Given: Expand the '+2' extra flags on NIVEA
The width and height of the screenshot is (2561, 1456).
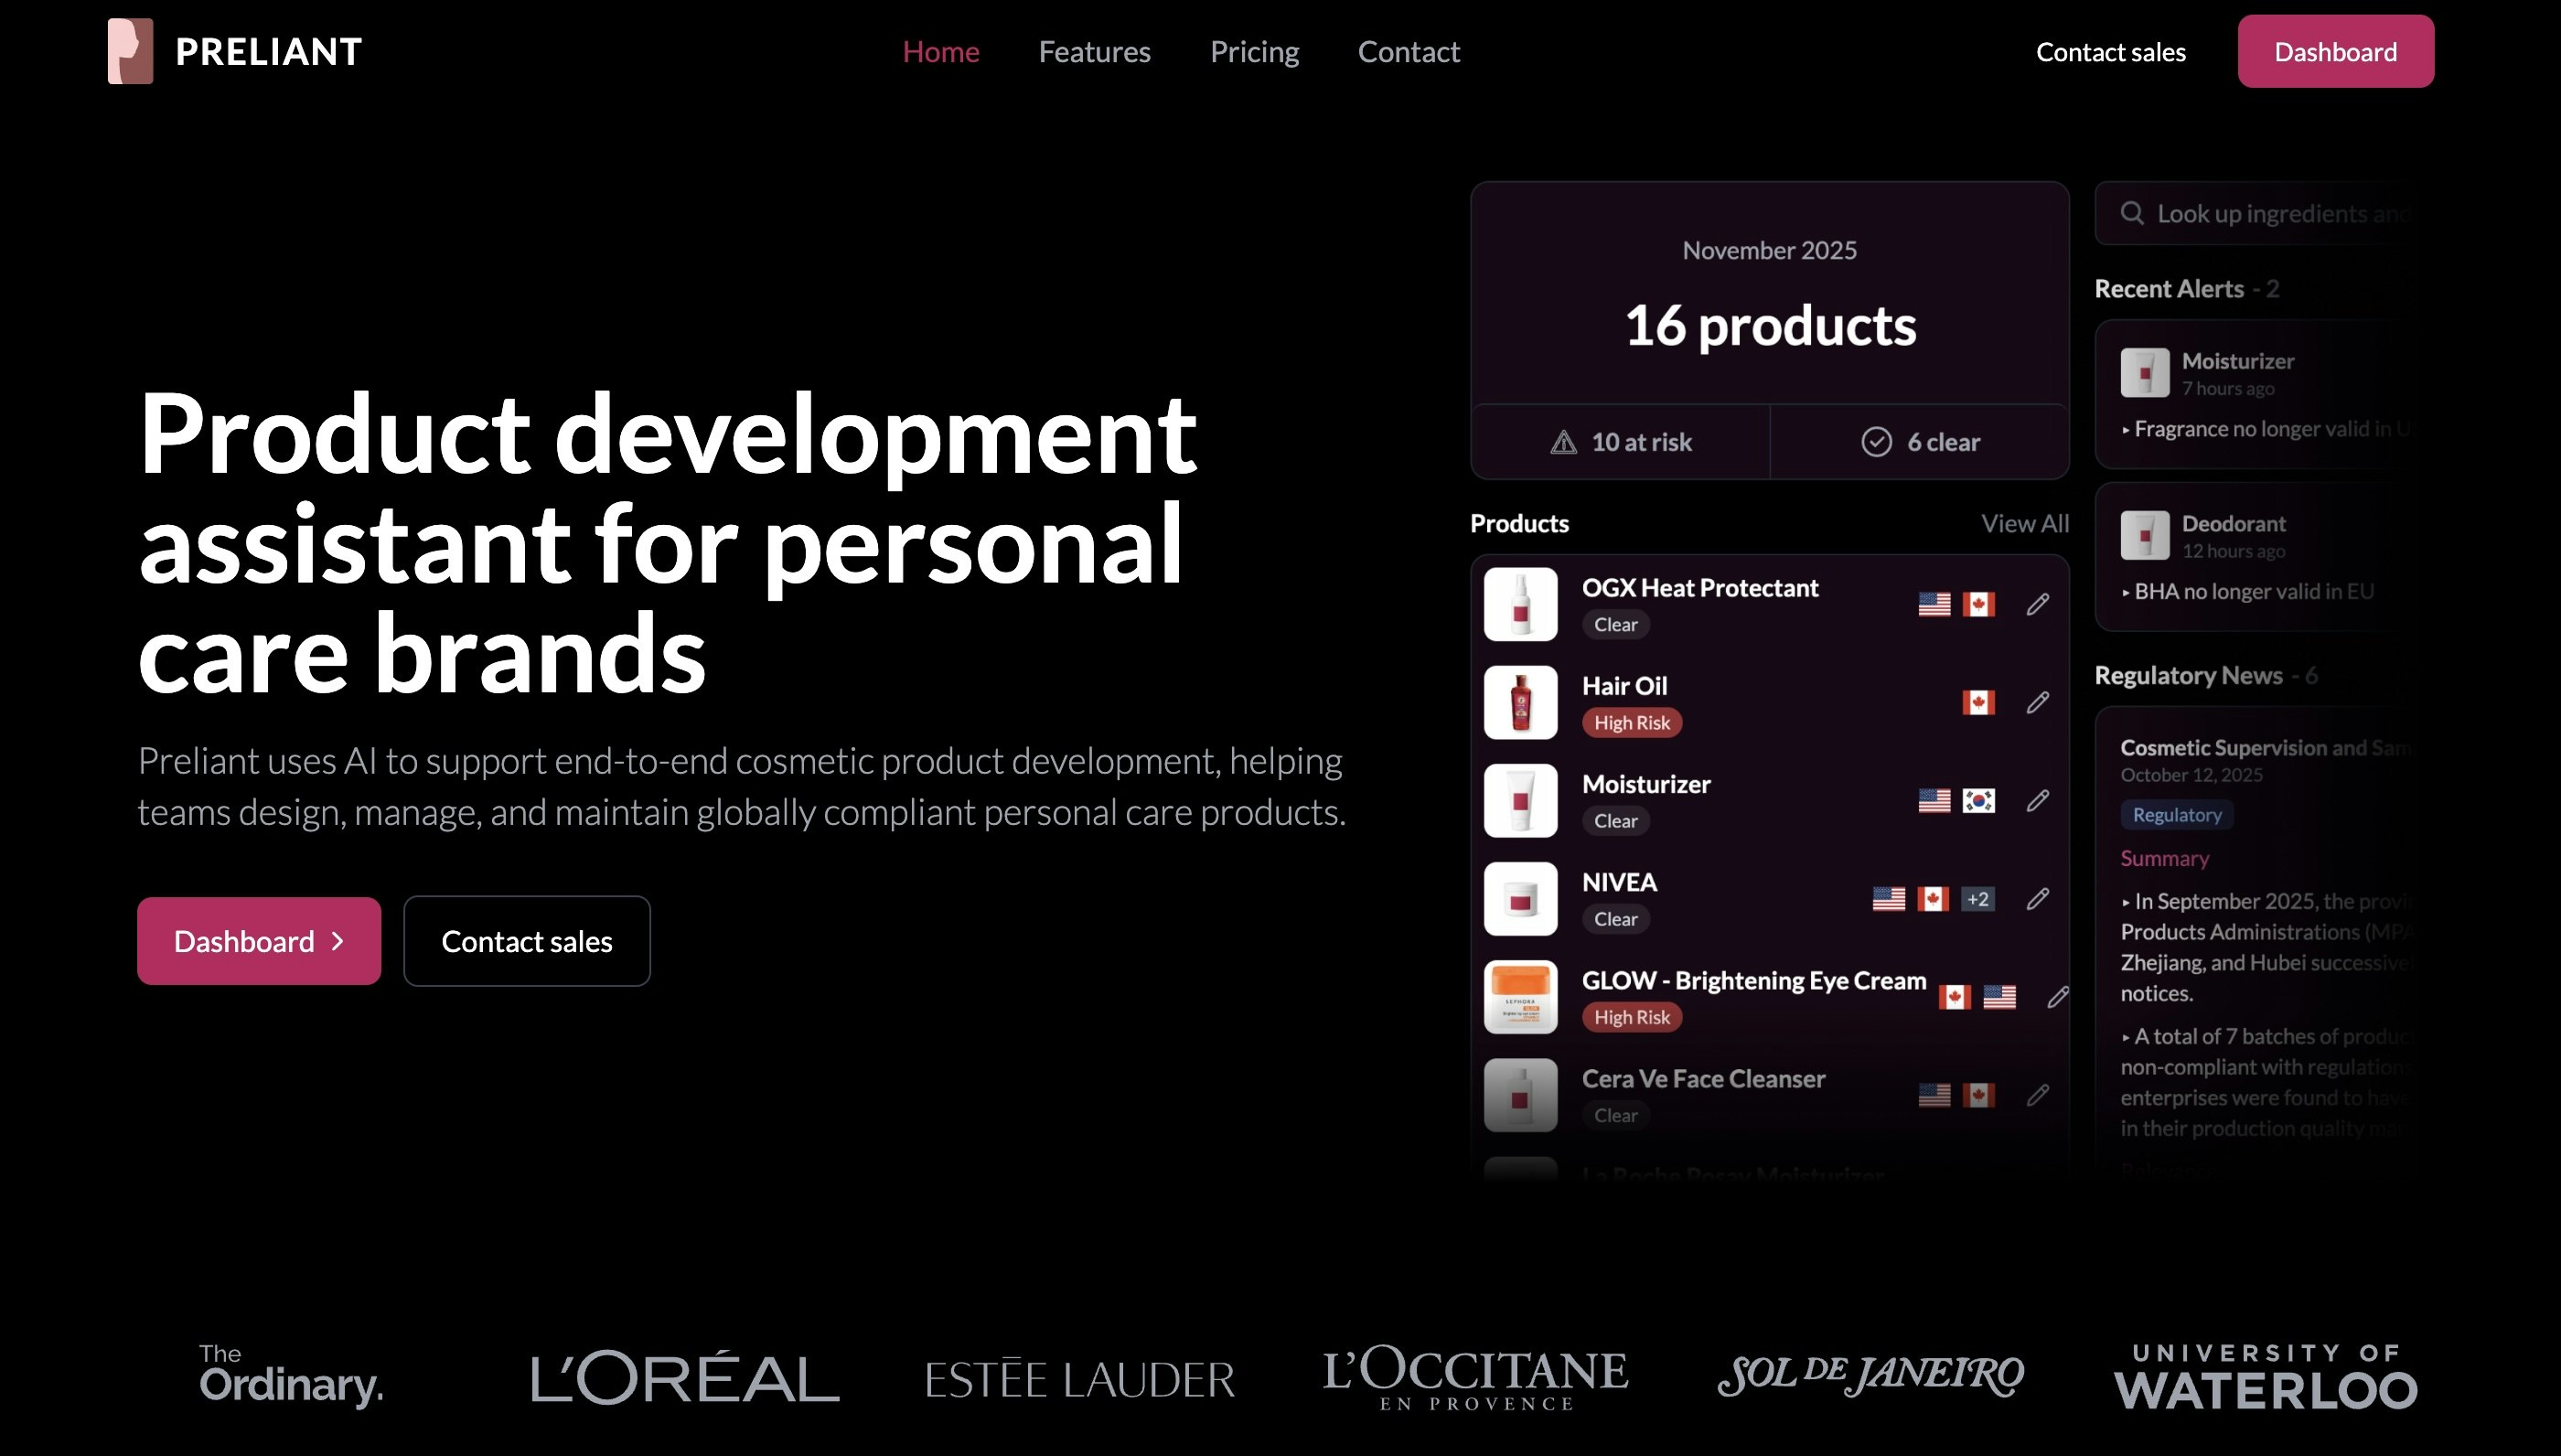Looking at the screenshot, I should point(1977,898).
